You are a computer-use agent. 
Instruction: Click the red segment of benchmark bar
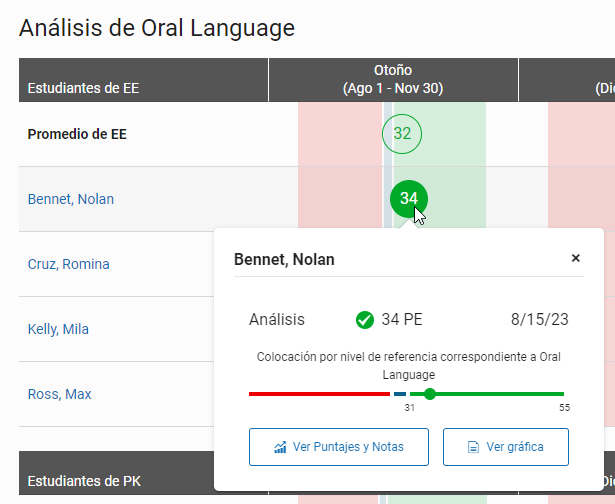[x=318, y=394]
